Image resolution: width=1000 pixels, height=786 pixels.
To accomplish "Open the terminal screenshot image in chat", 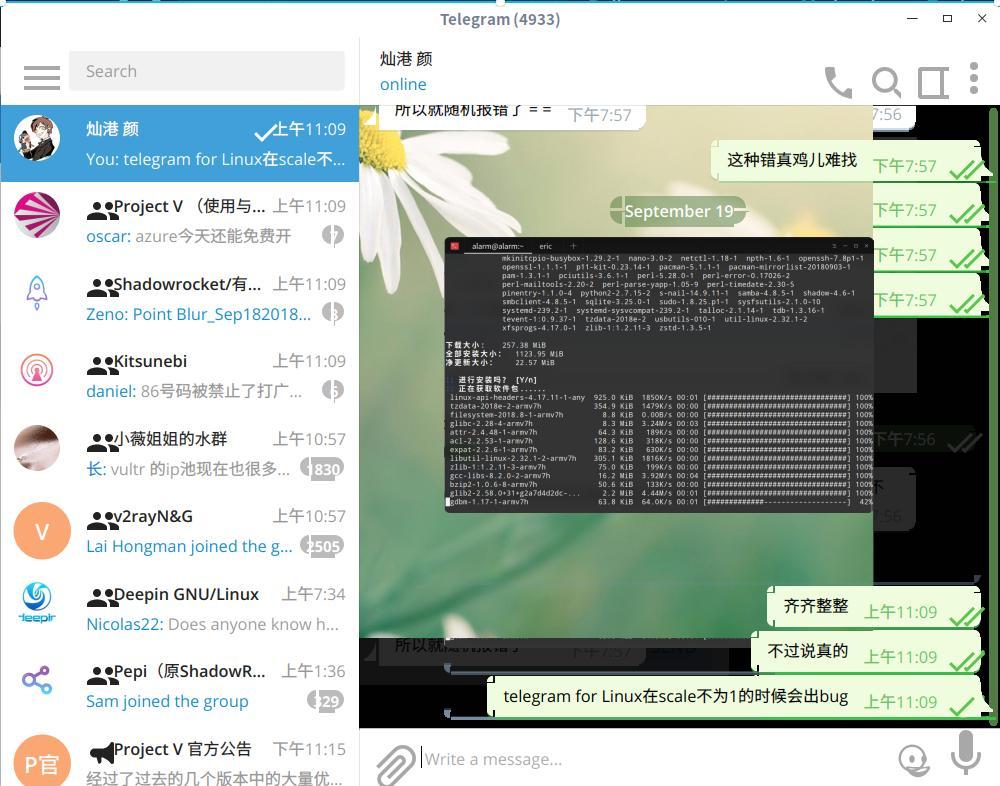I will [x=659, y=374].
